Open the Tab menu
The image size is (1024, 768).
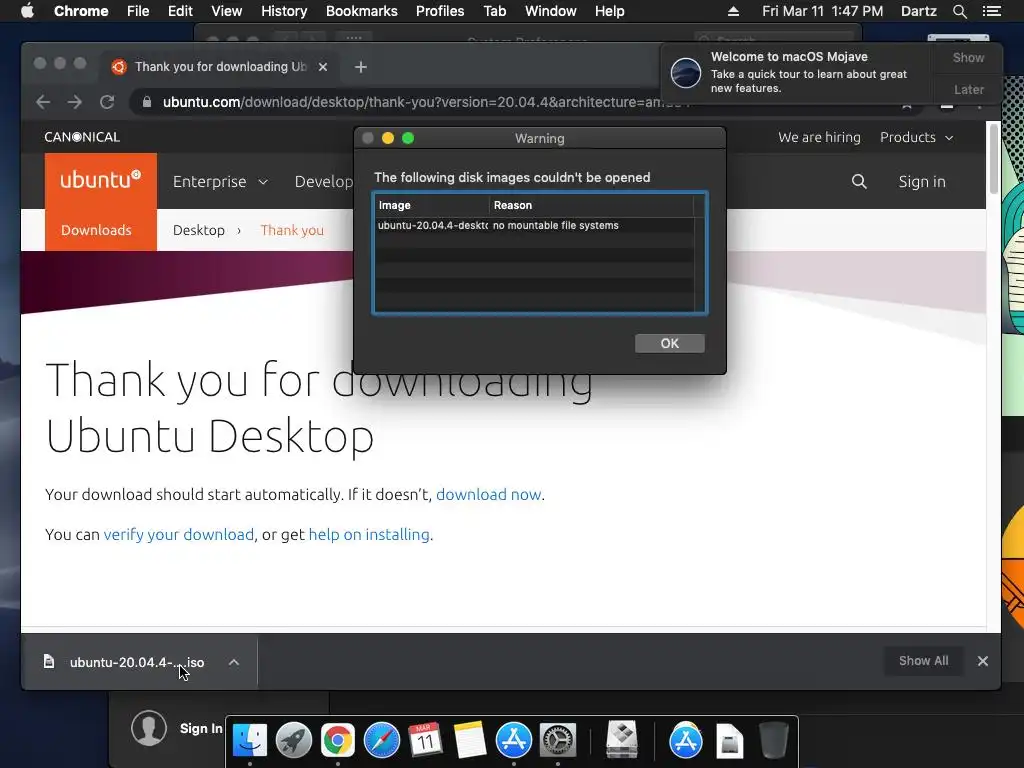tap(495, 11)
